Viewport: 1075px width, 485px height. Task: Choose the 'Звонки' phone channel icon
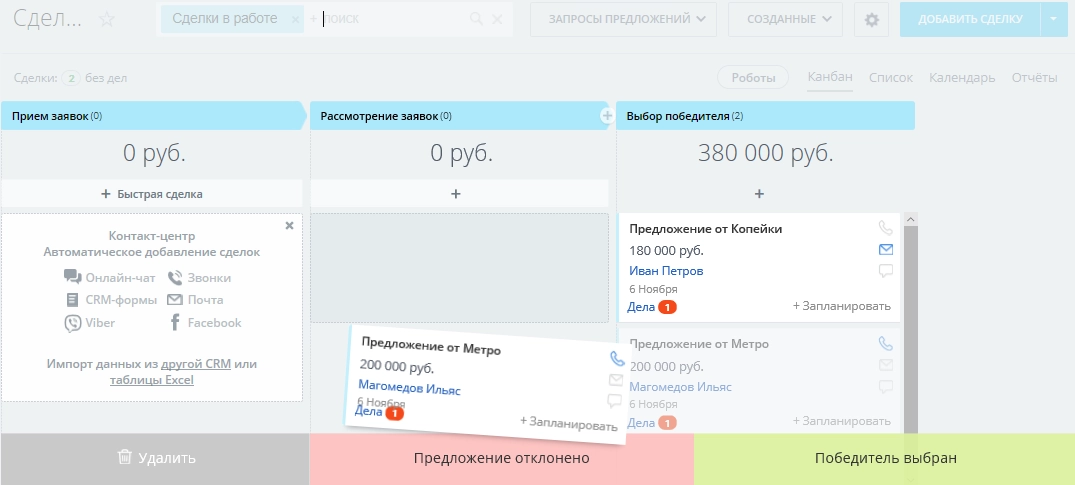pyautogui.click(x=176, y=277)
